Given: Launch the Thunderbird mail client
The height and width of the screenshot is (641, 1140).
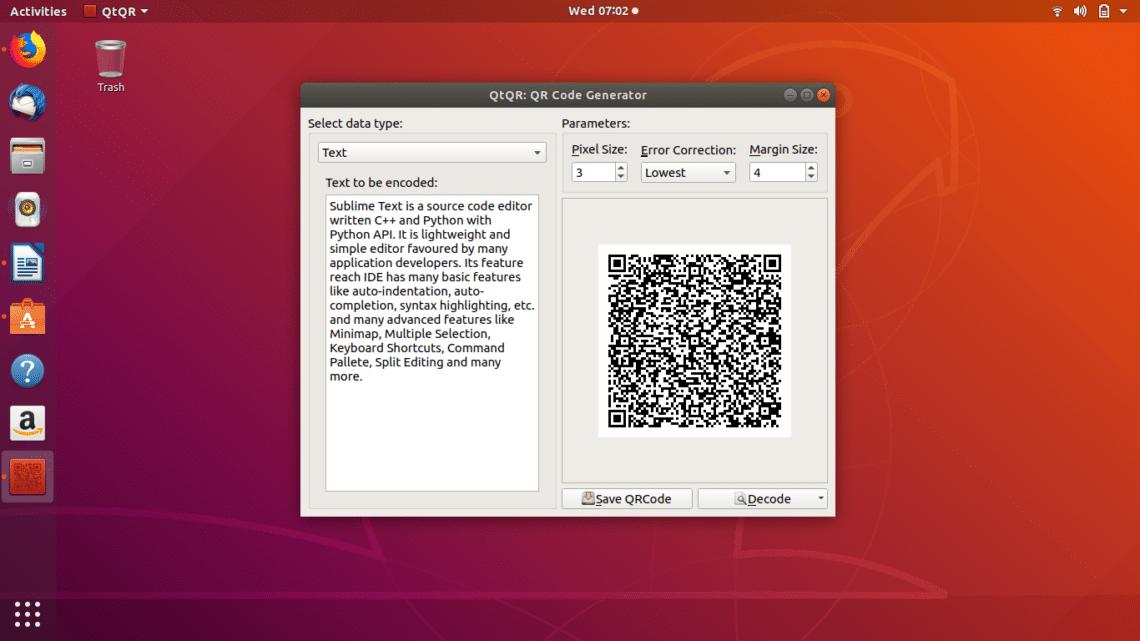Looking at the screenshot, I should click(27, 101).
